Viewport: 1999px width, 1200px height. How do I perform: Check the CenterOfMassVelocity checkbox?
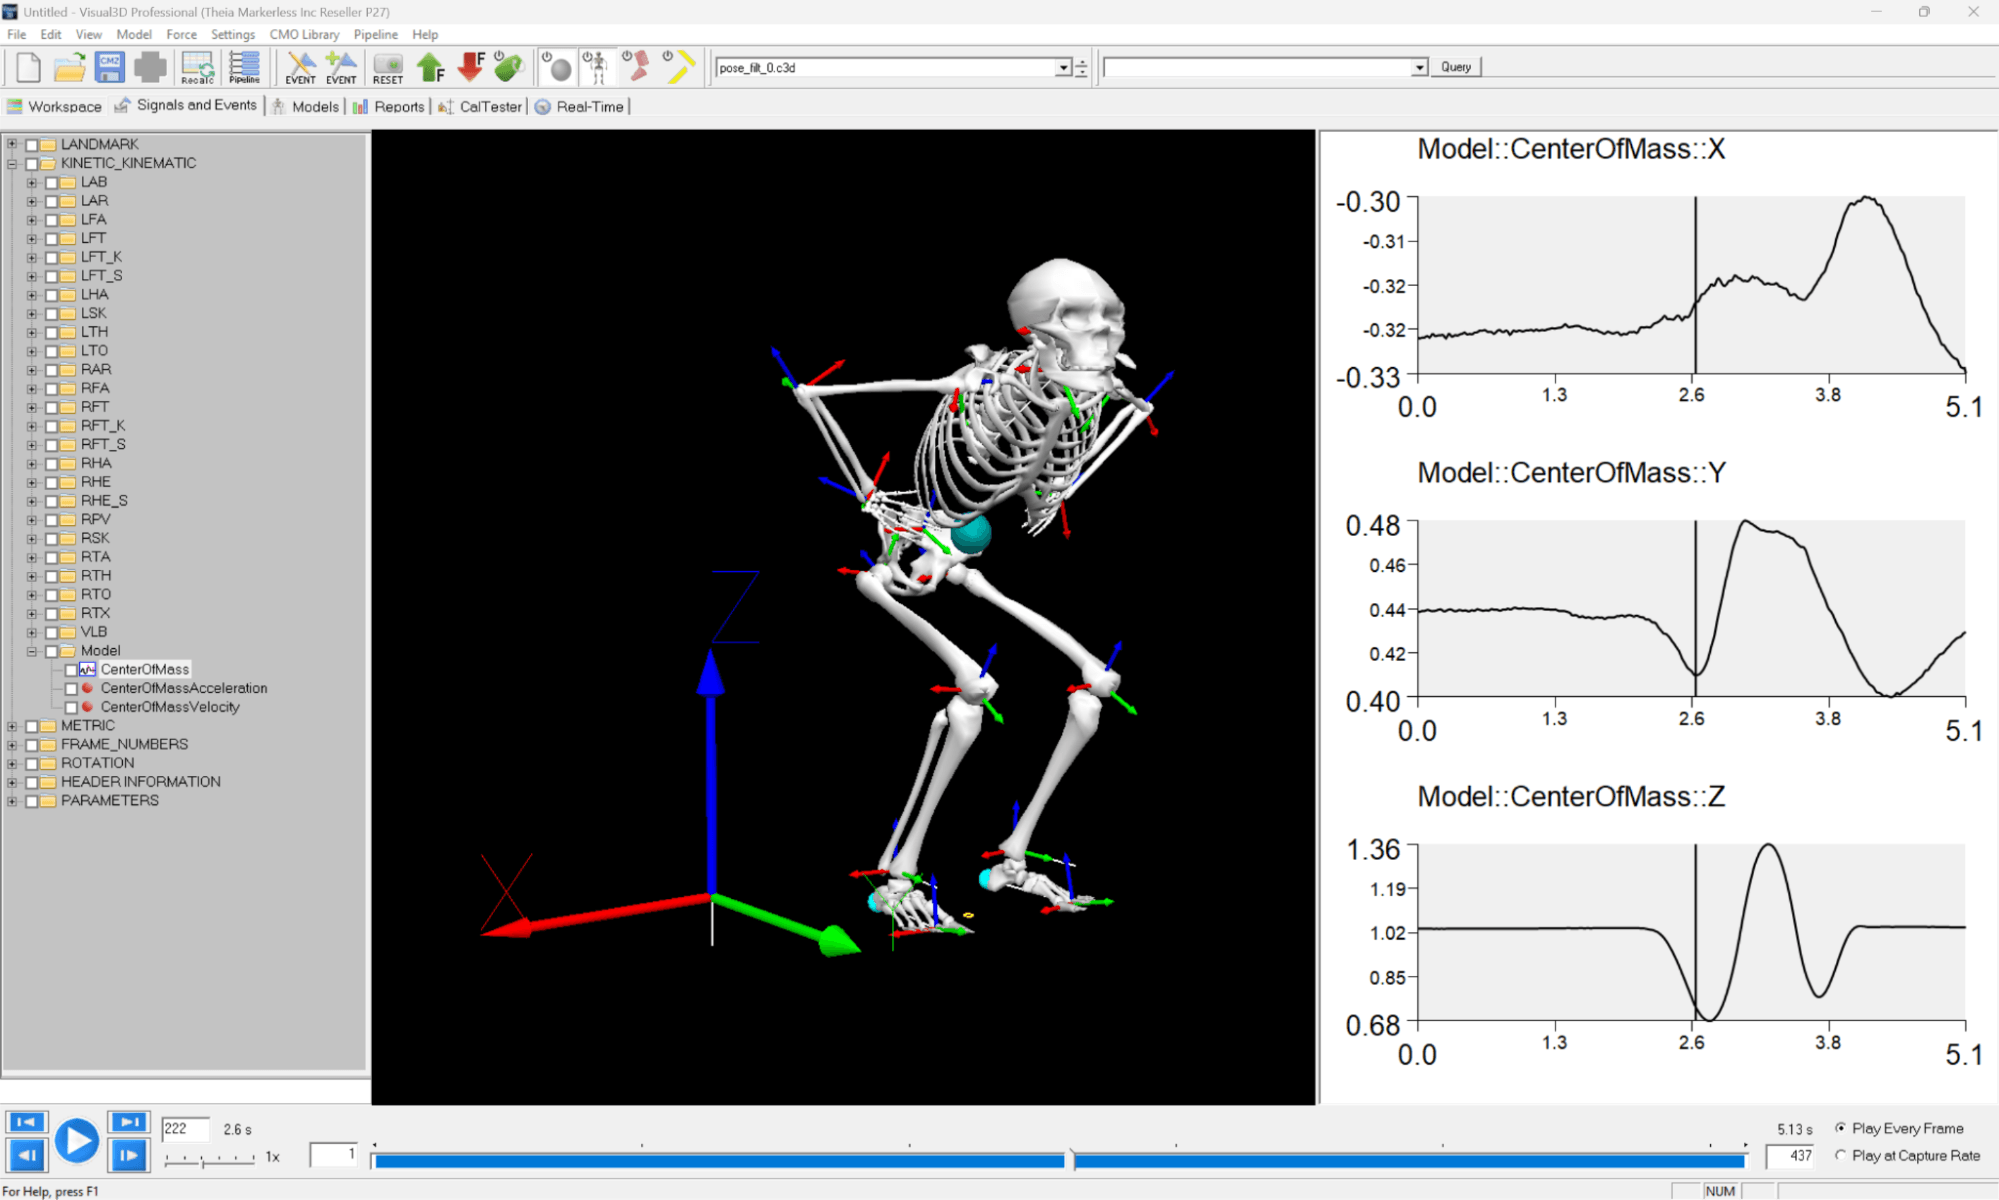71,708
